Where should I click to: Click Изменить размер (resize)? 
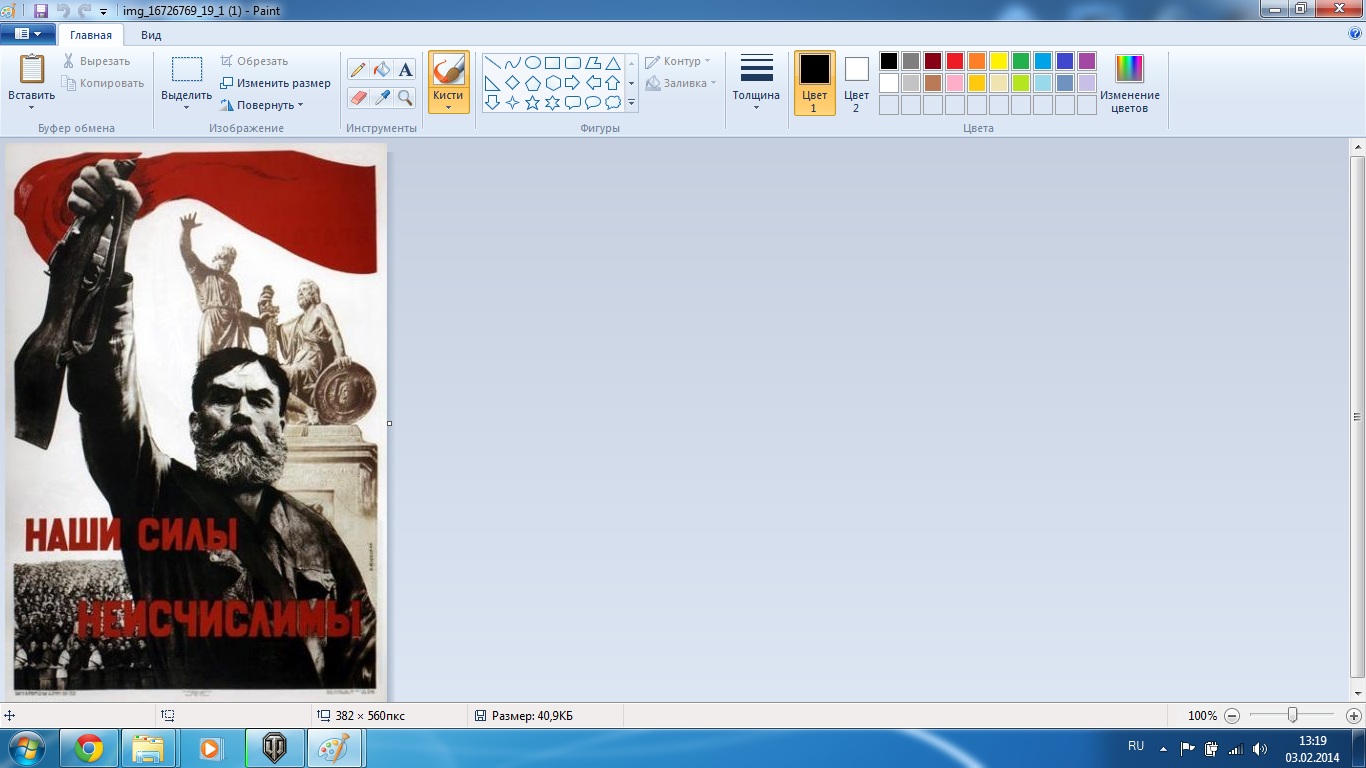click(276, 83)
